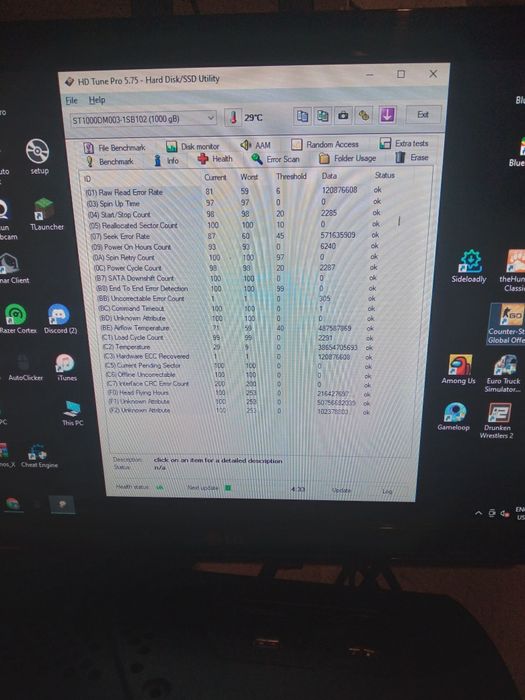Open the setup disc icon on desktop
The width and height of the screenshot is (525, 700).
(38, 157)
